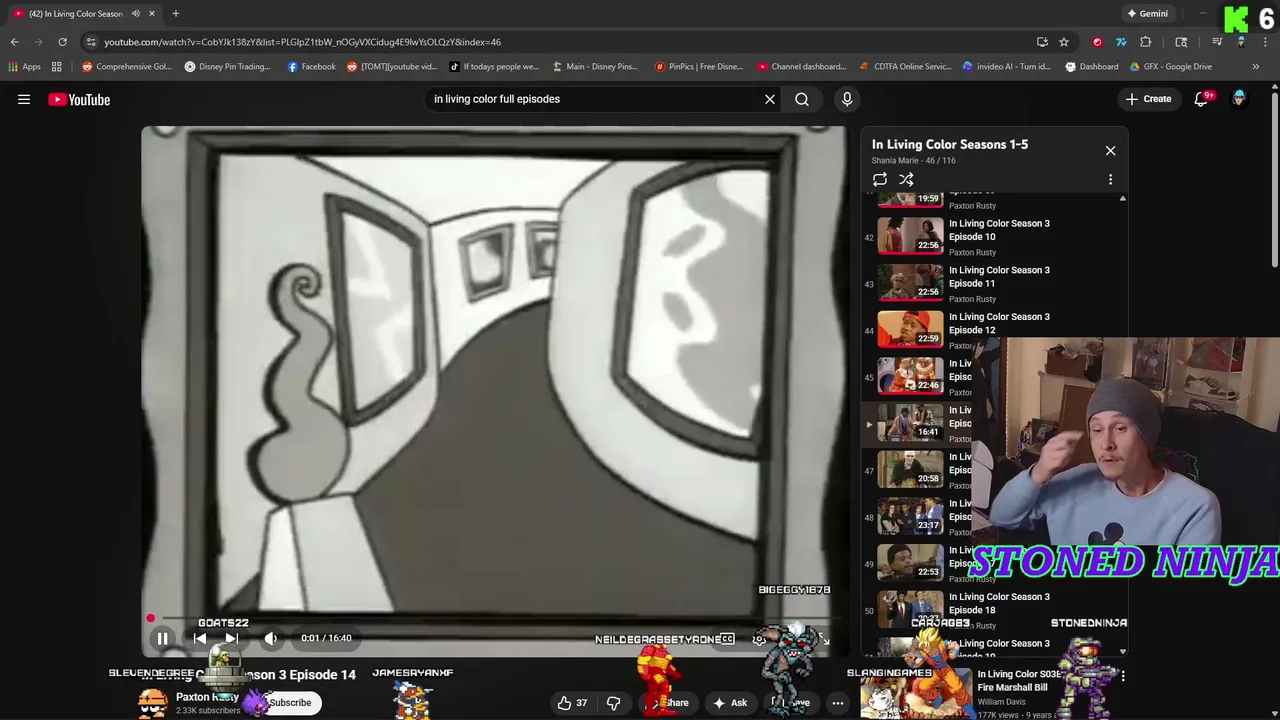The width and height of the screenshot is (1280, 720).
Task: Toggle playlist loop
Action: point(880,180)
